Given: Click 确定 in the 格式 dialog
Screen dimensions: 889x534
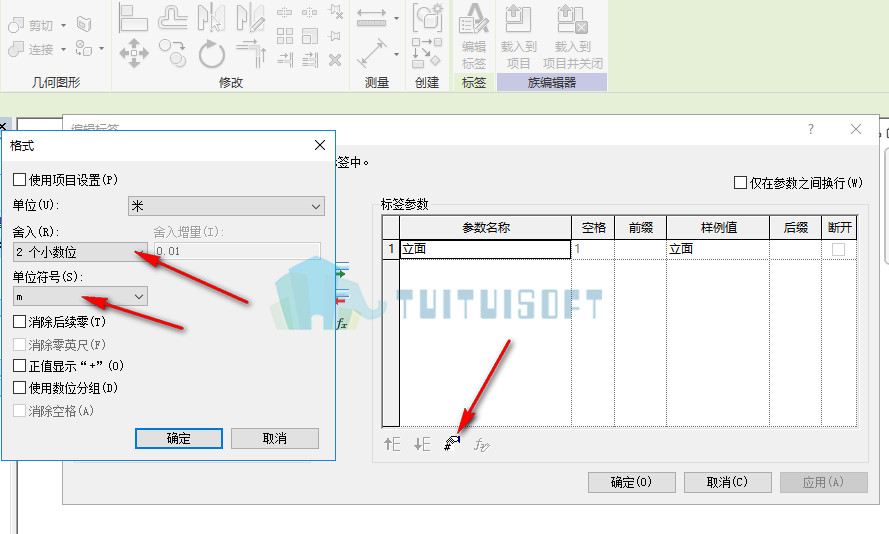Looking at the screenshot, I should 179,438.
